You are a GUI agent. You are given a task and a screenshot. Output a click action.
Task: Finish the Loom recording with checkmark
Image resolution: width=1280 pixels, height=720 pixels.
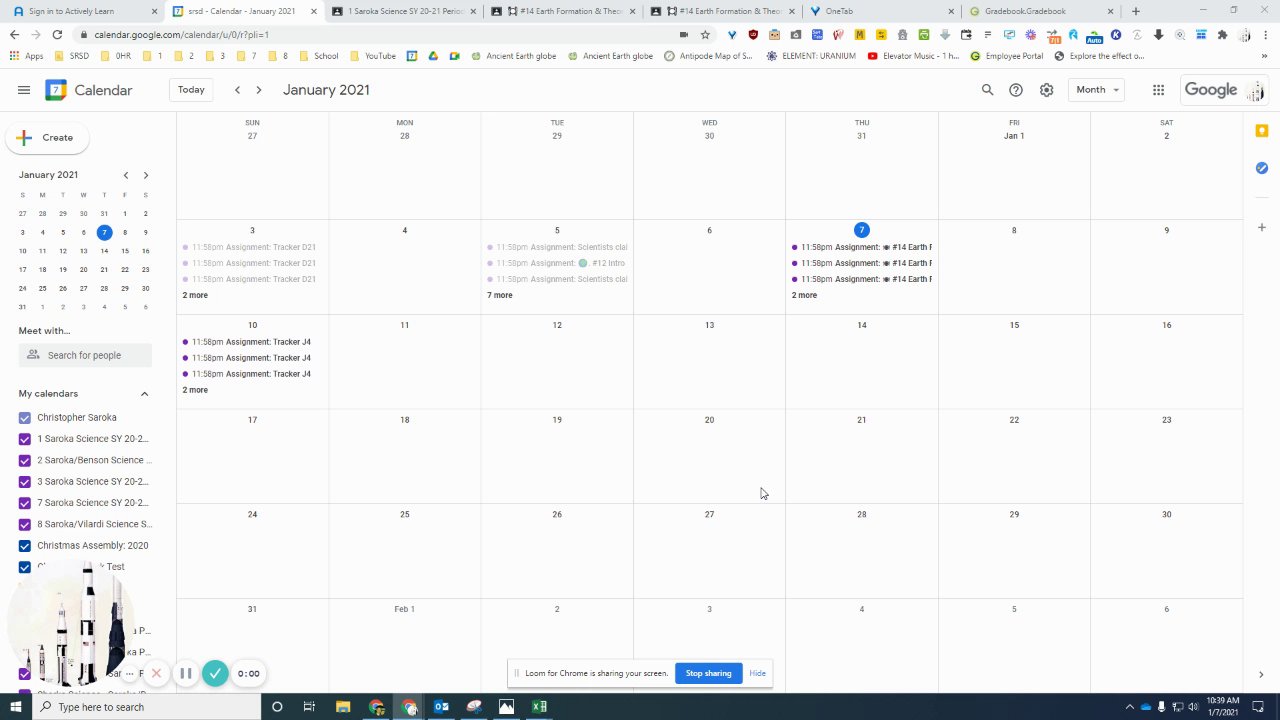215,673
